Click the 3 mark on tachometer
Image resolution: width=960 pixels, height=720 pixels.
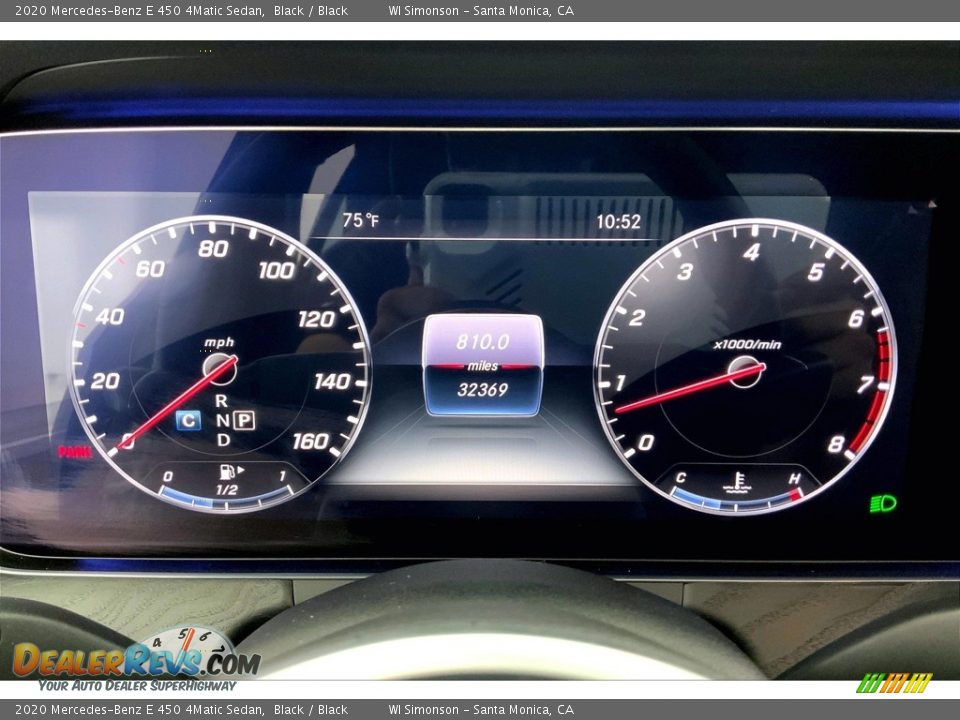click(685, 271)
